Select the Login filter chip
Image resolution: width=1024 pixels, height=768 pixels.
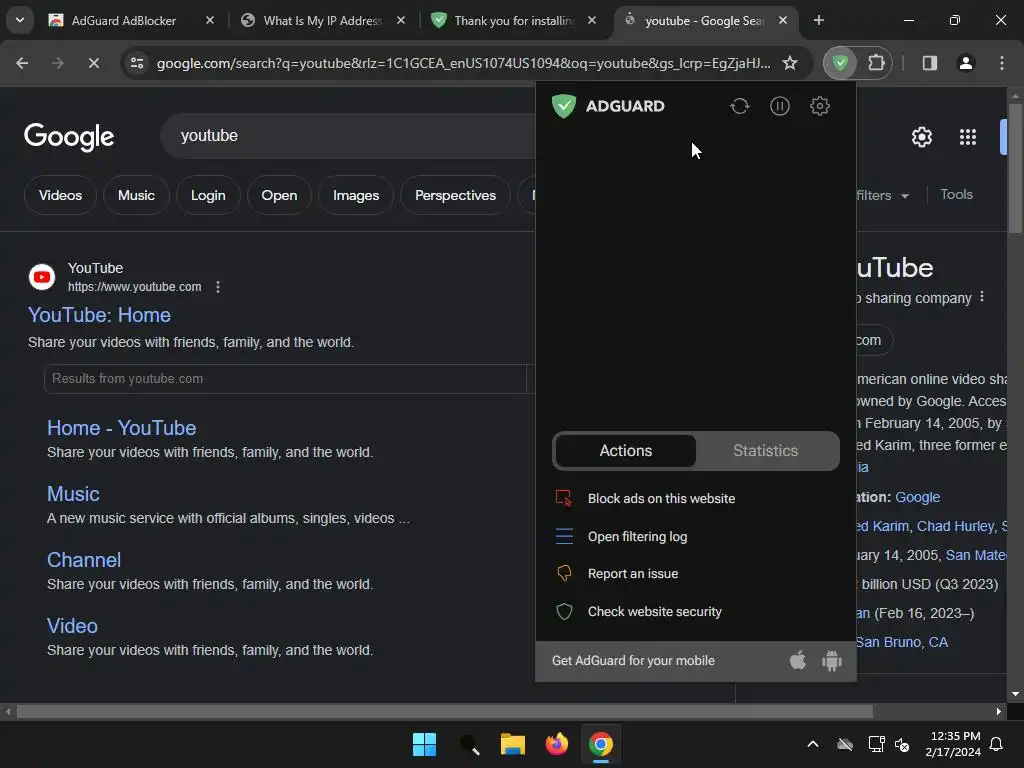(208, 195)
